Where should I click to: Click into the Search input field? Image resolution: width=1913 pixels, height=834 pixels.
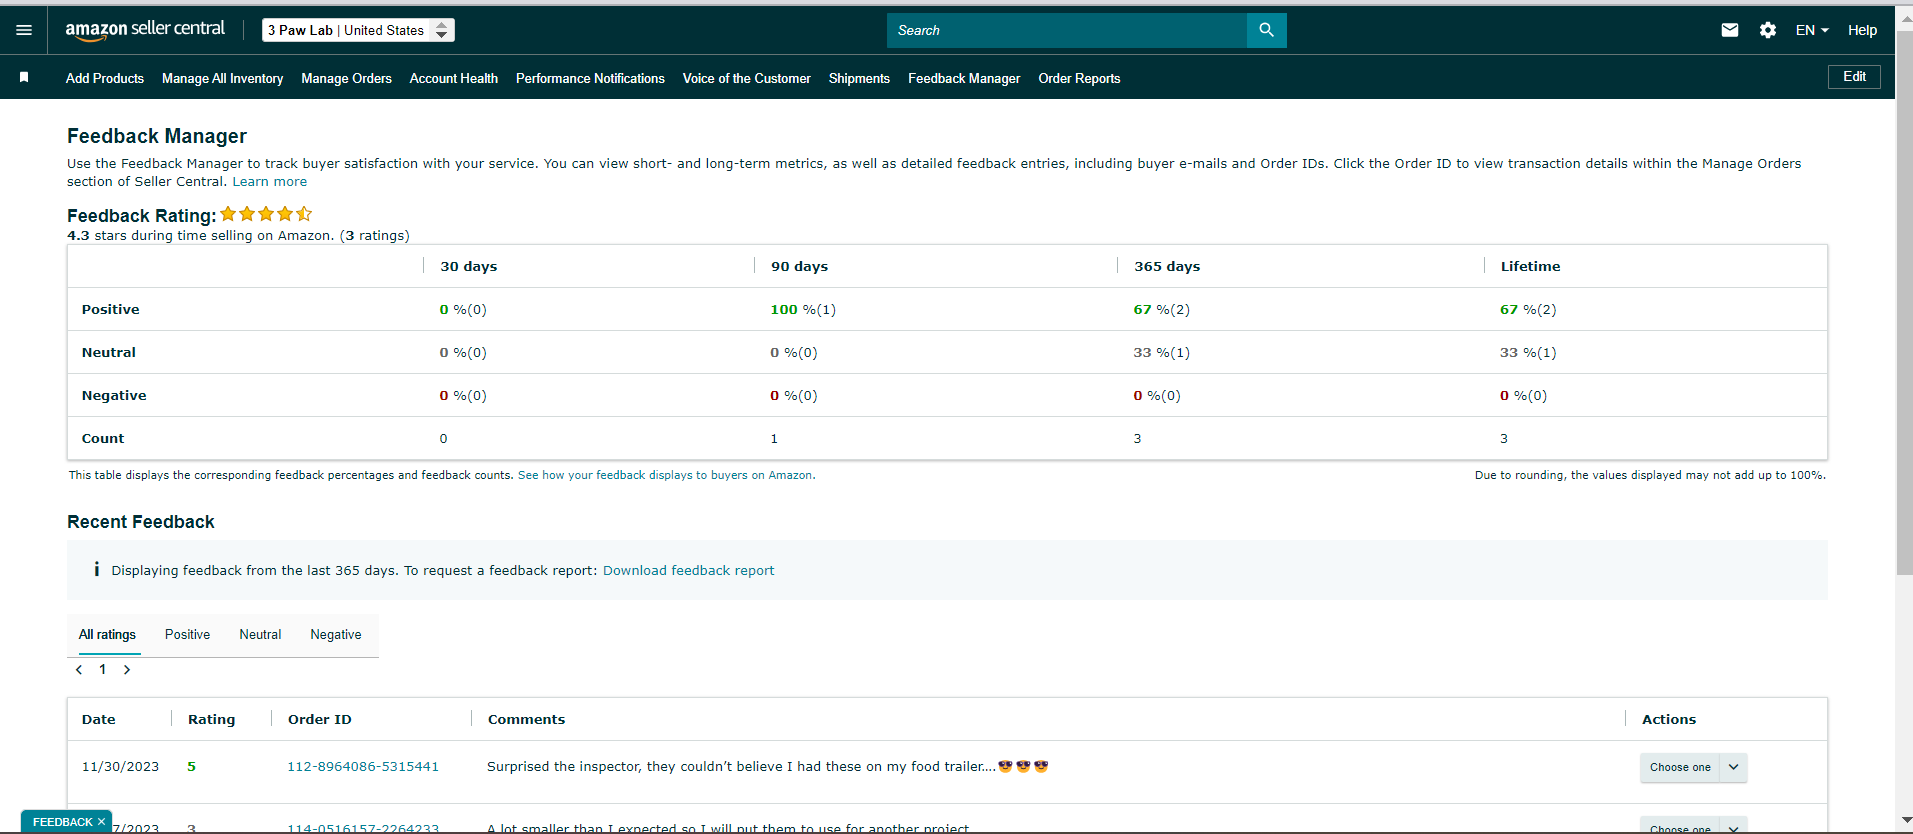click(x=1067, y=30)
